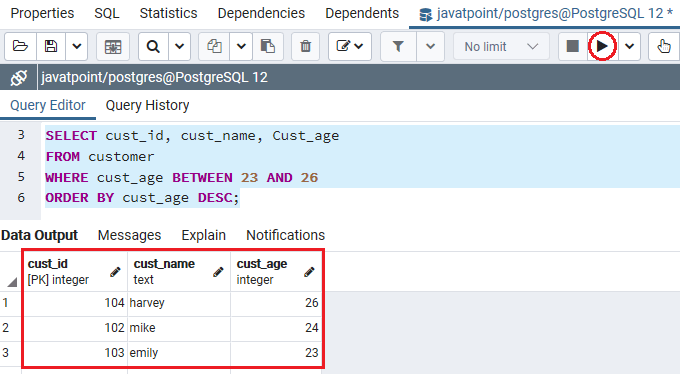
Task: Click the cust_age column header
Action: [x=276, y=272]
